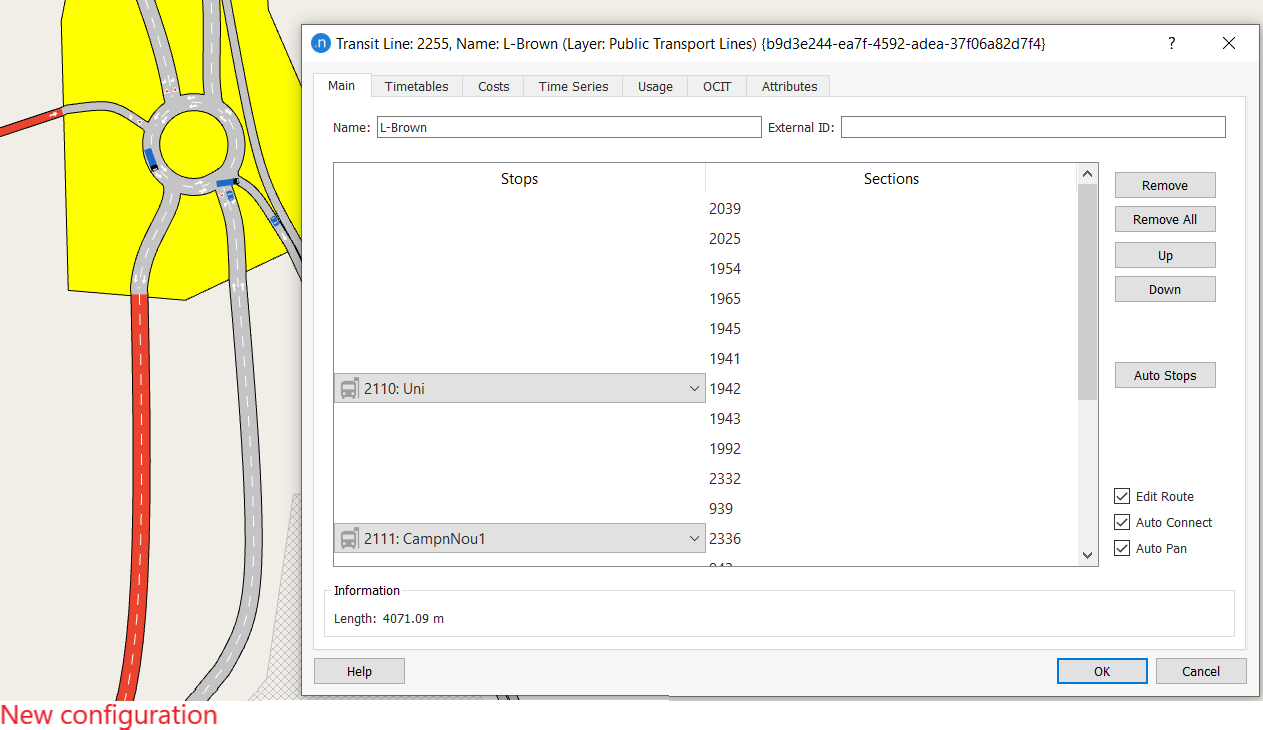The width and height of the screenshot is (1263, 730).
Task: Click the Remove All button
Action: [1165, 220]
